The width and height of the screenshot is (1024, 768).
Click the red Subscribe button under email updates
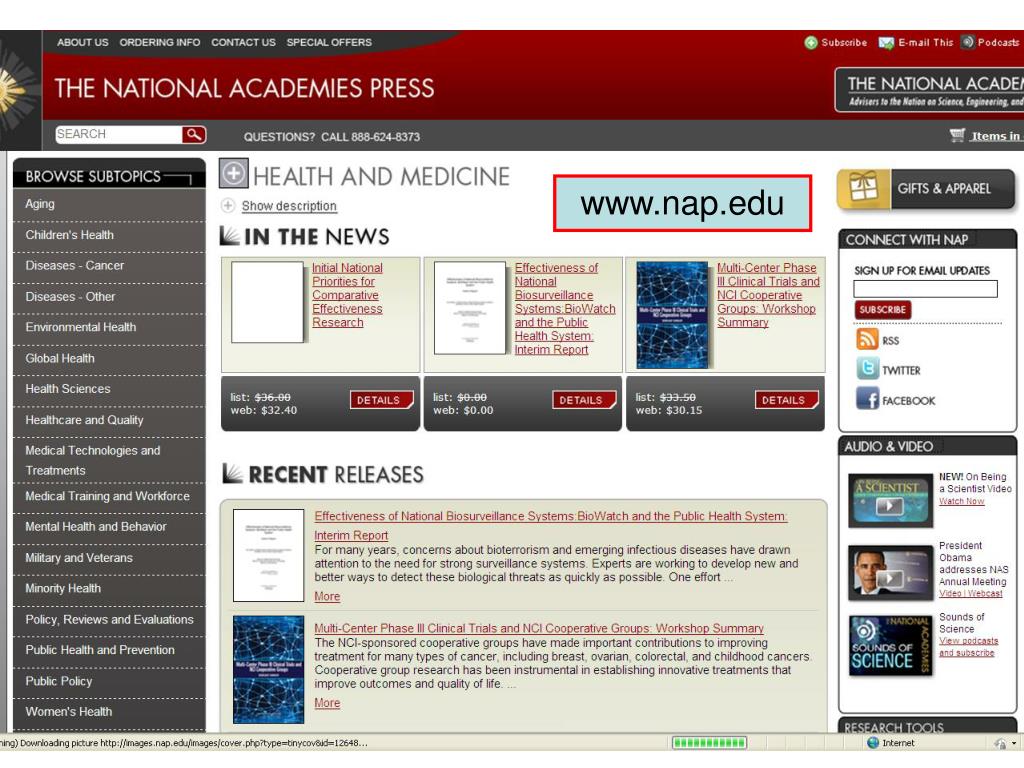tap(882, 310)
